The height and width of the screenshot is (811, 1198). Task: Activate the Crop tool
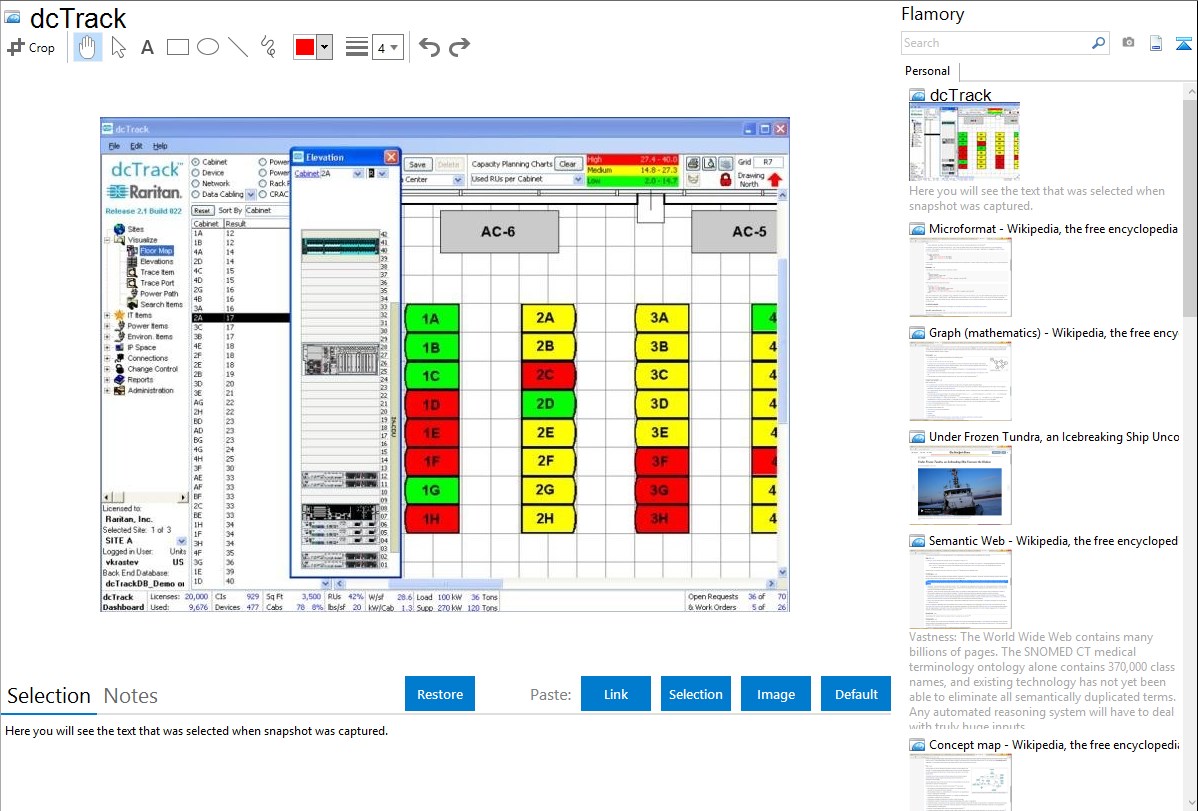point(31,47)
